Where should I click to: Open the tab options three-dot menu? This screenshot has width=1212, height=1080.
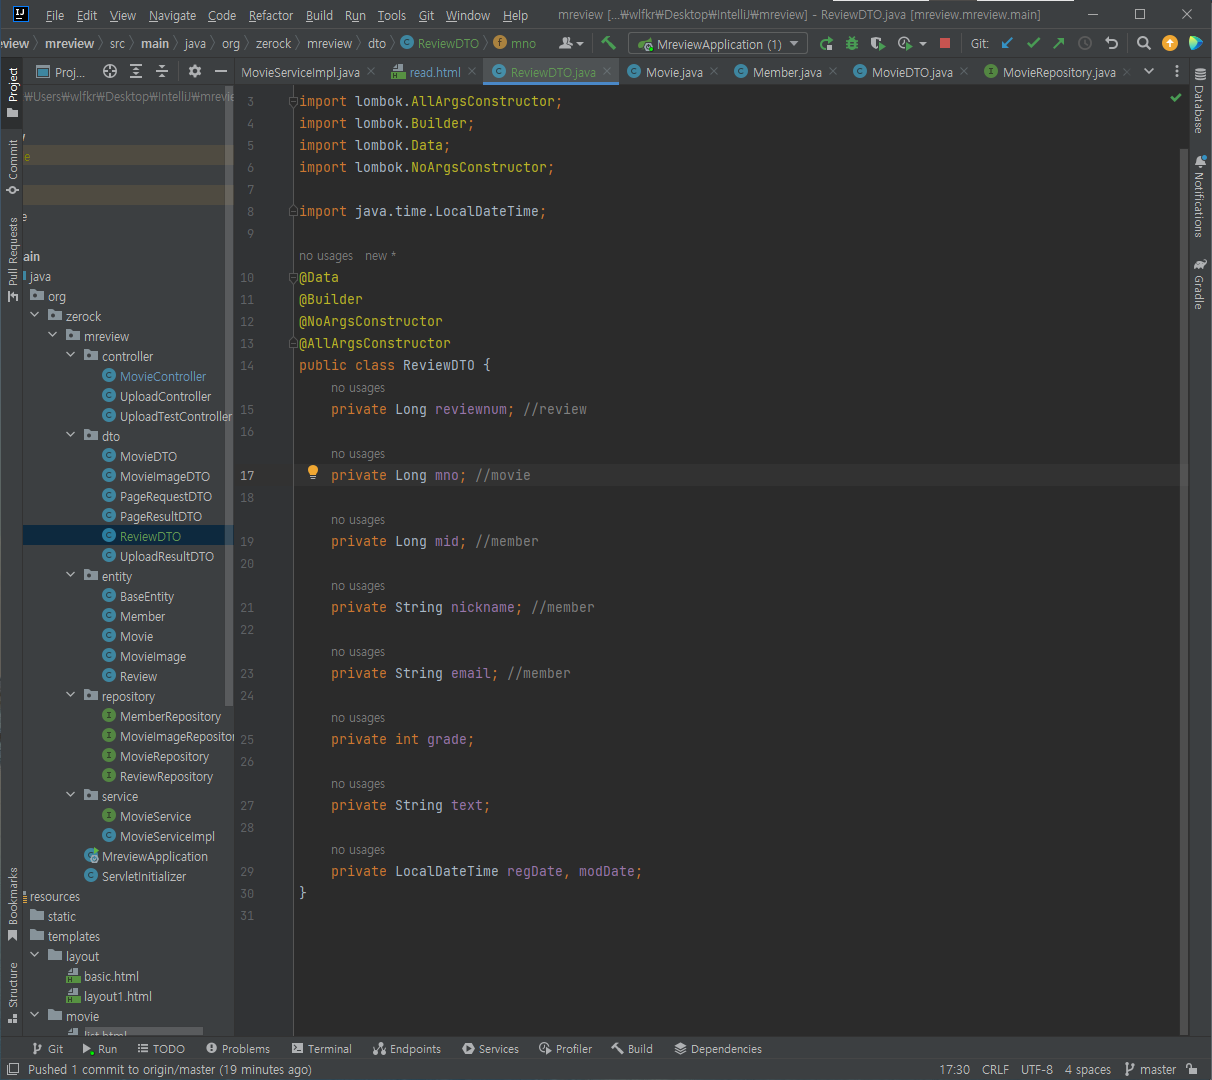tap(1176, 72)
